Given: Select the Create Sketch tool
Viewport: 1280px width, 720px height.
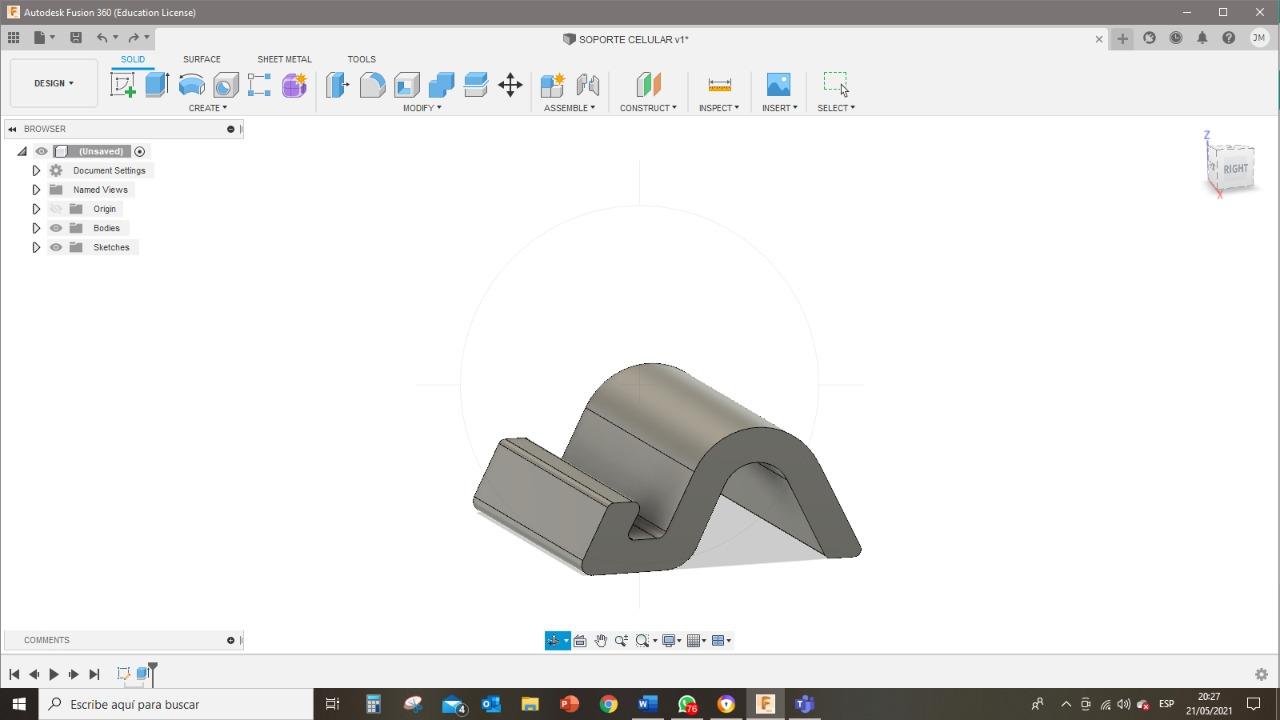Looking at the screenshot, I should 123,85.
